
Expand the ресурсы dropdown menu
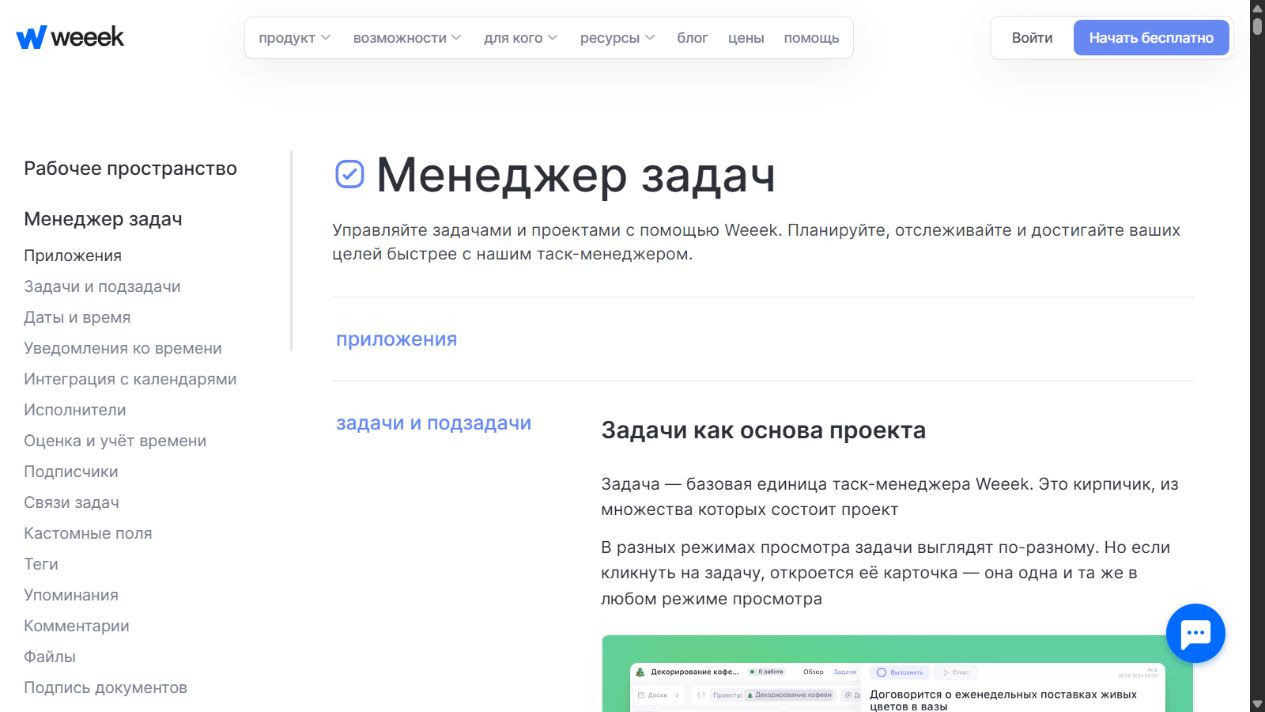tap(617, 38)
